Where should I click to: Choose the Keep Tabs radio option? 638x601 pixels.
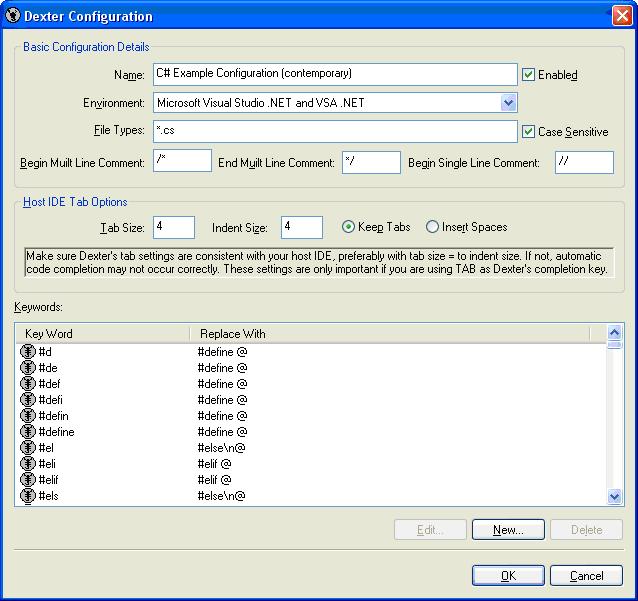pyautogui.click(x=348, y=227)
